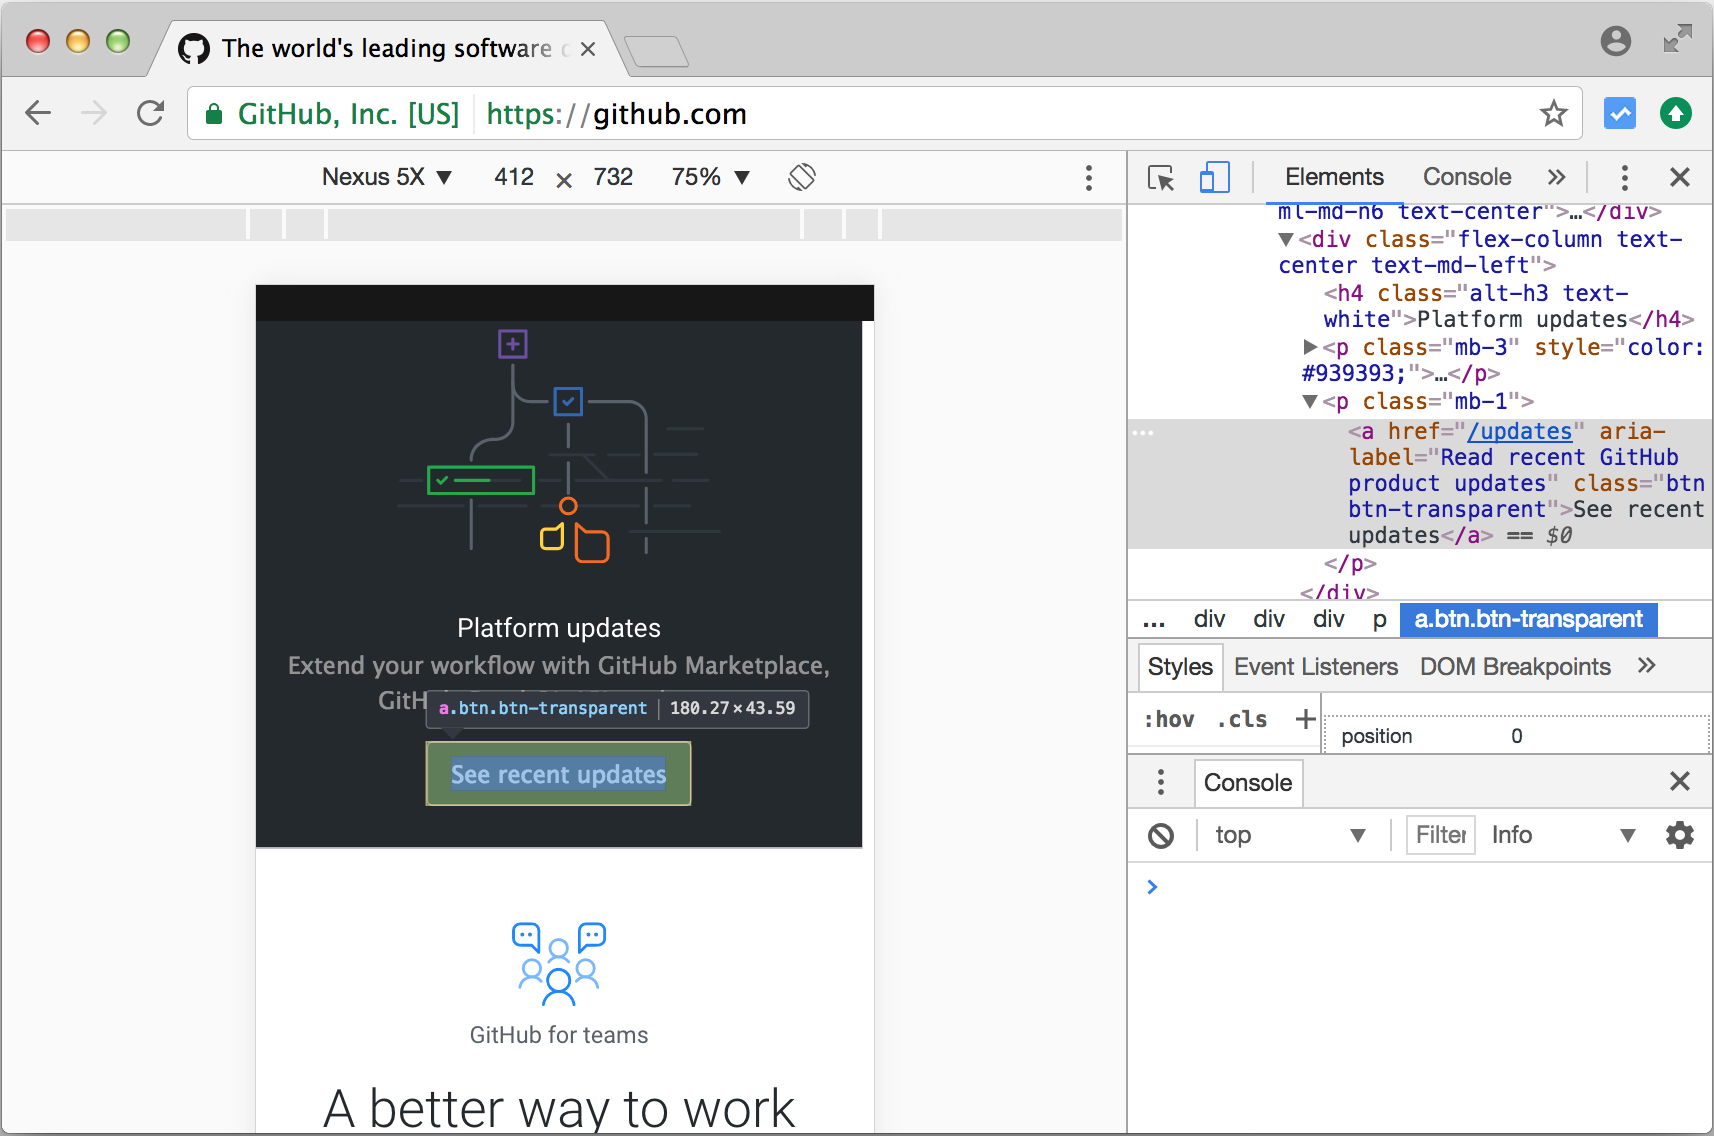Open the green up-arrow extension icon

[1676, 113]
